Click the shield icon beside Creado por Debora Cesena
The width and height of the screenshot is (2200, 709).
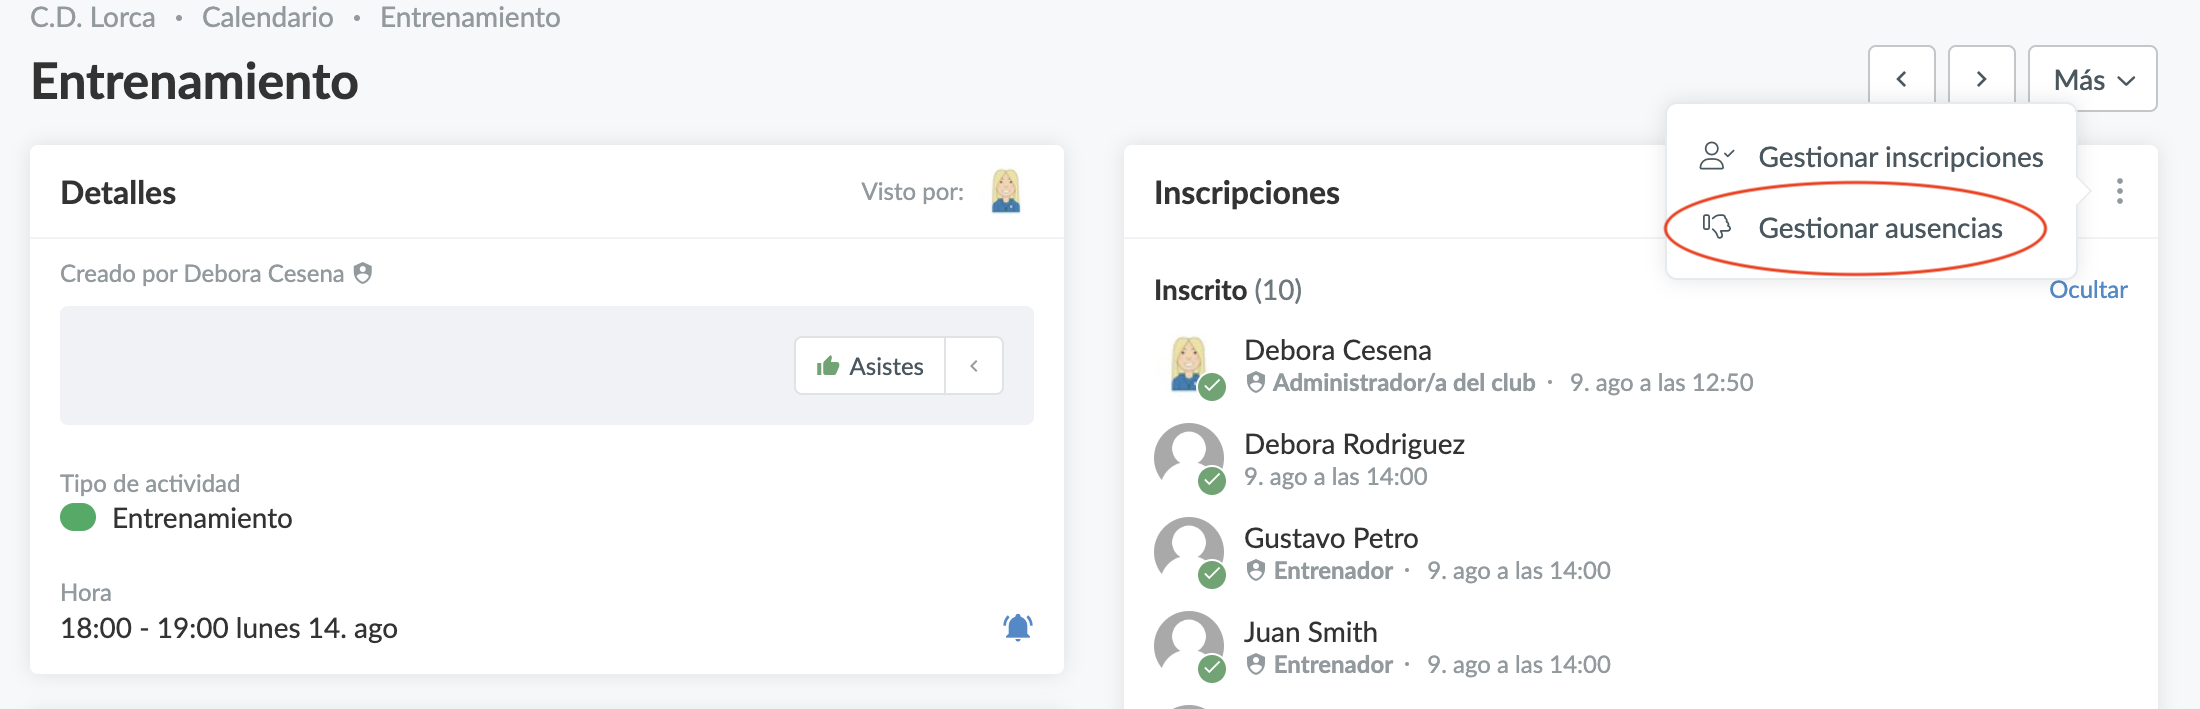coord(363,273)
